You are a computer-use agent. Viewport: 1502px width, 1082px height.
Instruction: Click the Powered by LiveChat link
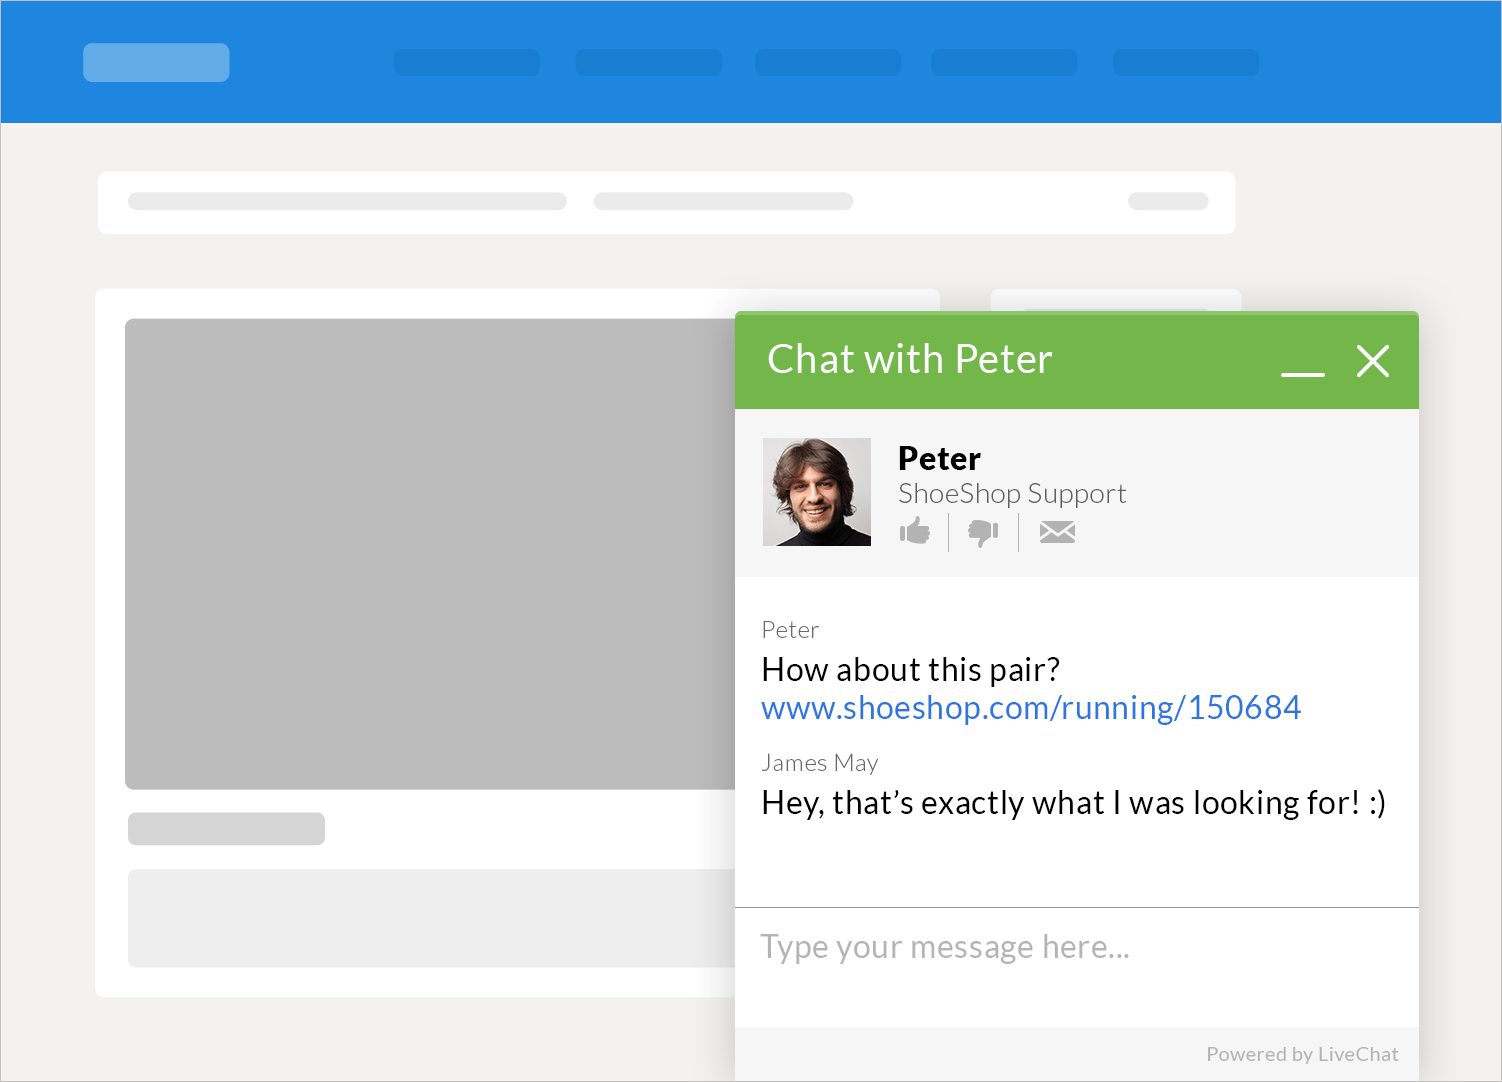1302,1053
